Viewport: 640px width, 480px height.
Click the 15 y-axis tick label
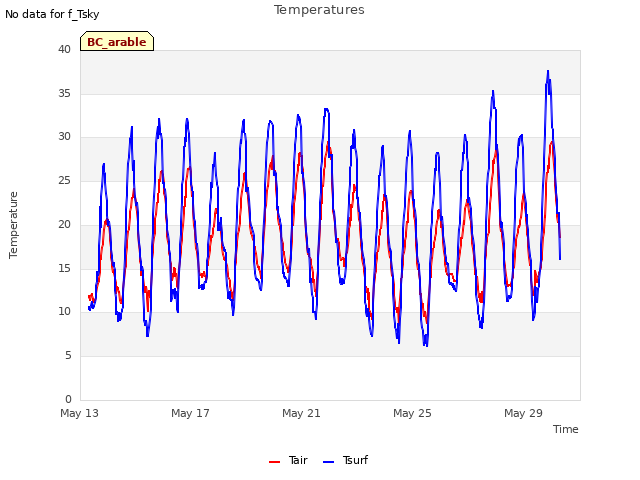64,268
